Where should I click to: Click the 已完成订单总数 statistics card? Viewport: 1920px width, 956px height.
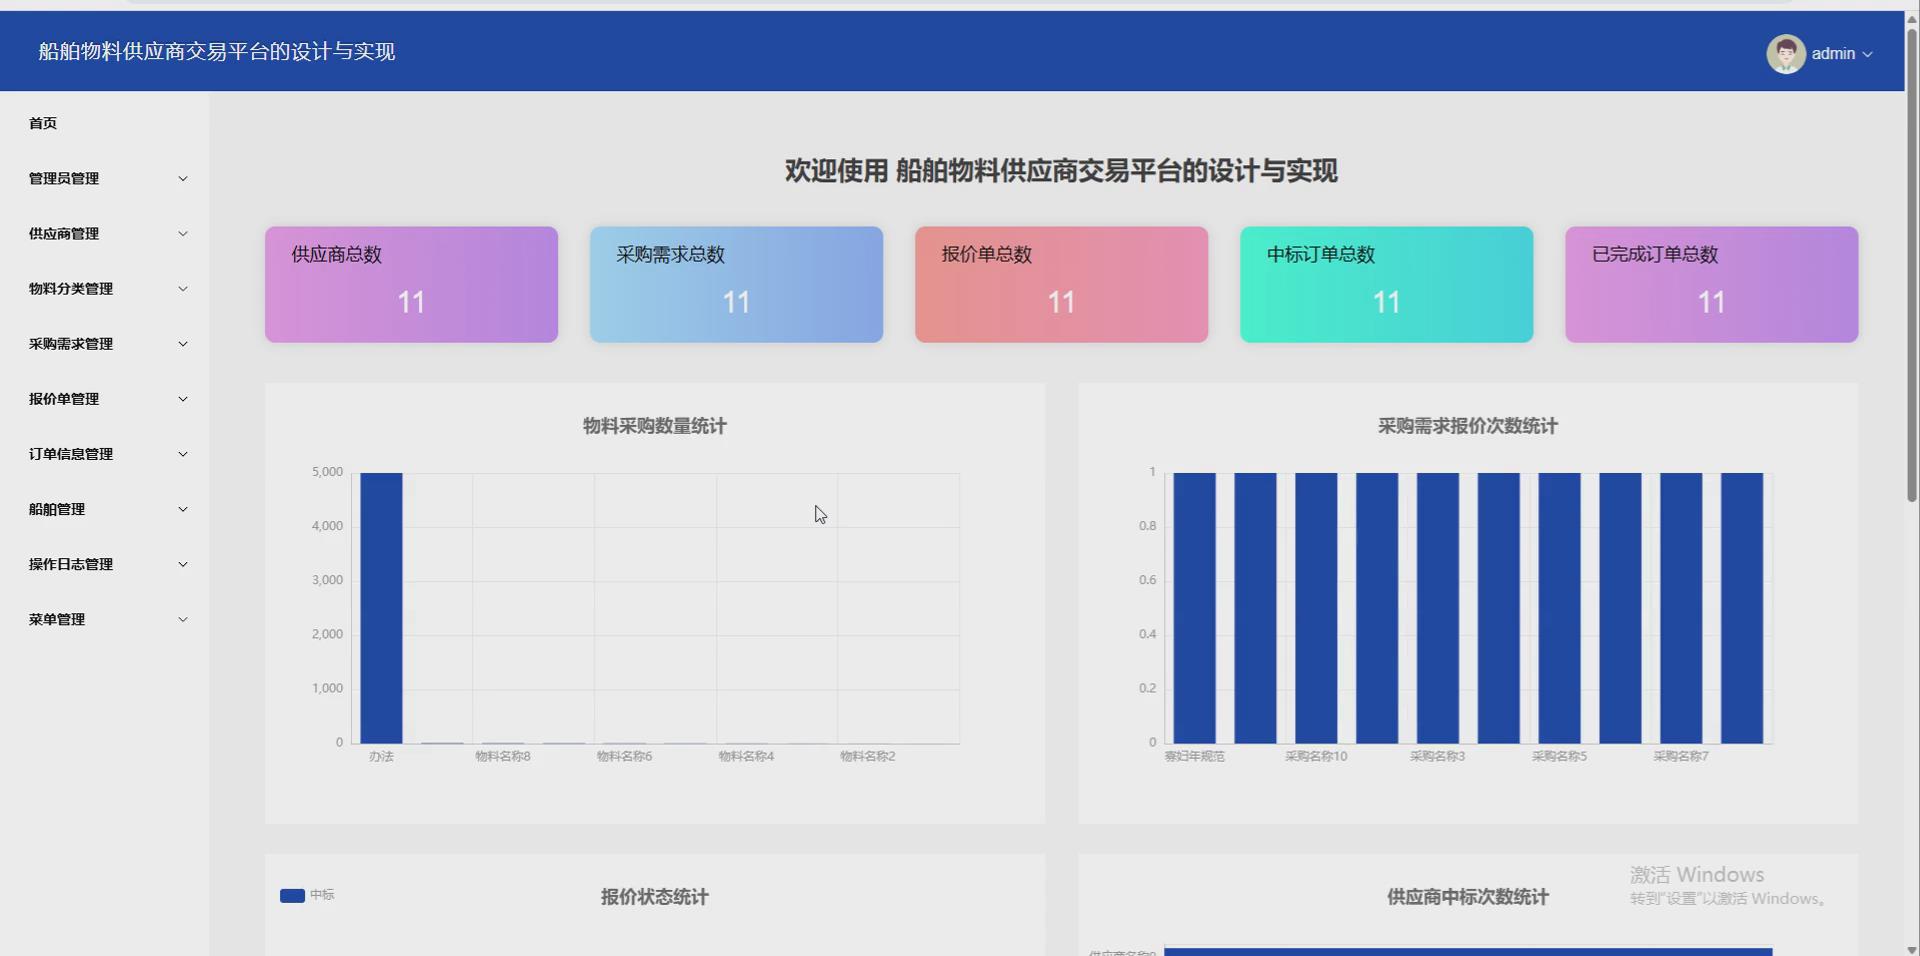coord(1711,284)
